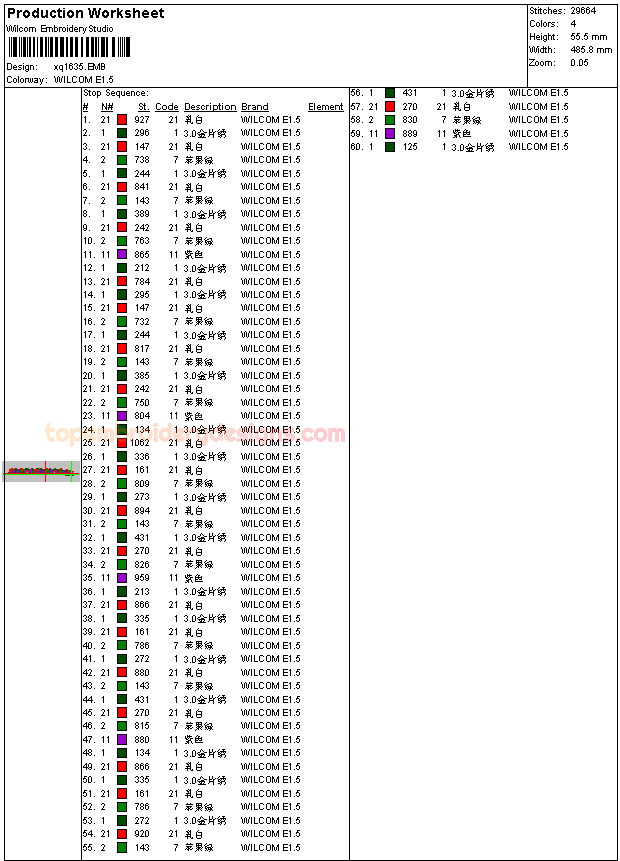
Task: Click stitch count '826' in row 34
Action: [x=142, y=564]
